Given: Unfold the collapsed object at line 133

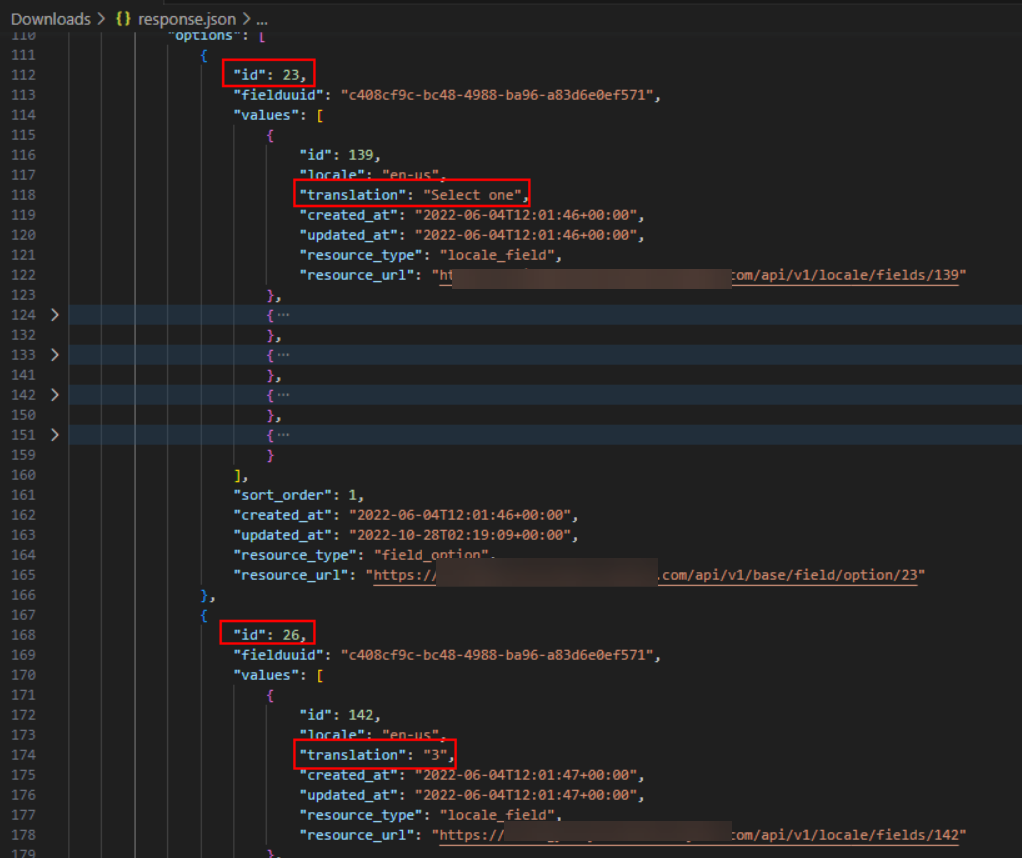Looking at the screenshot, I should [54, 355].
